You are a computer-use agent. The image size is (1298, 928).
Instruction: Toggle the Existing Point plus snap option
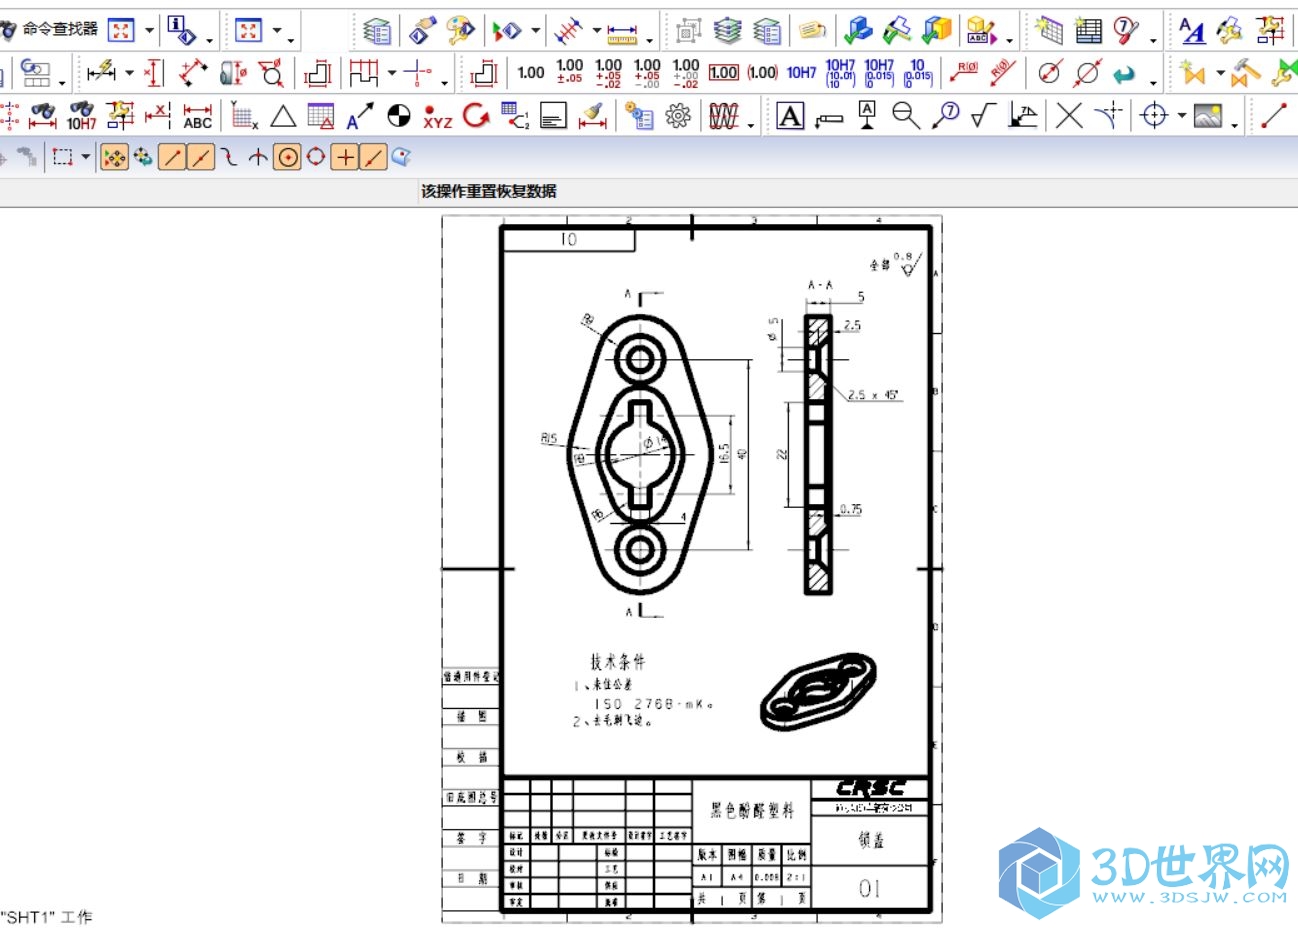[345, 157]
